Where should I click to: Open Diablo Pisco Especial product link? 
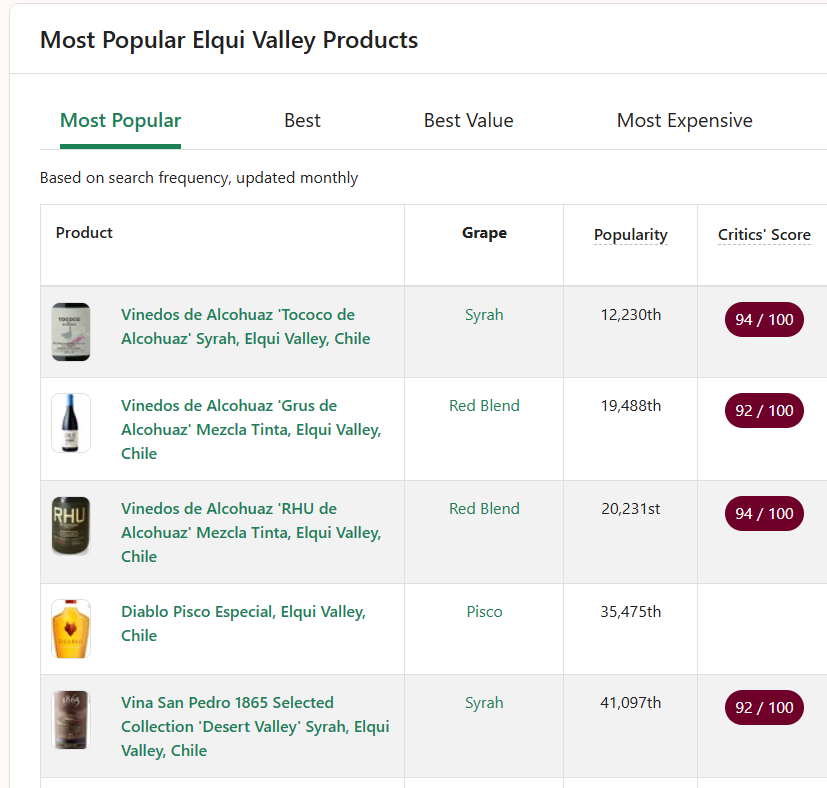243,623
